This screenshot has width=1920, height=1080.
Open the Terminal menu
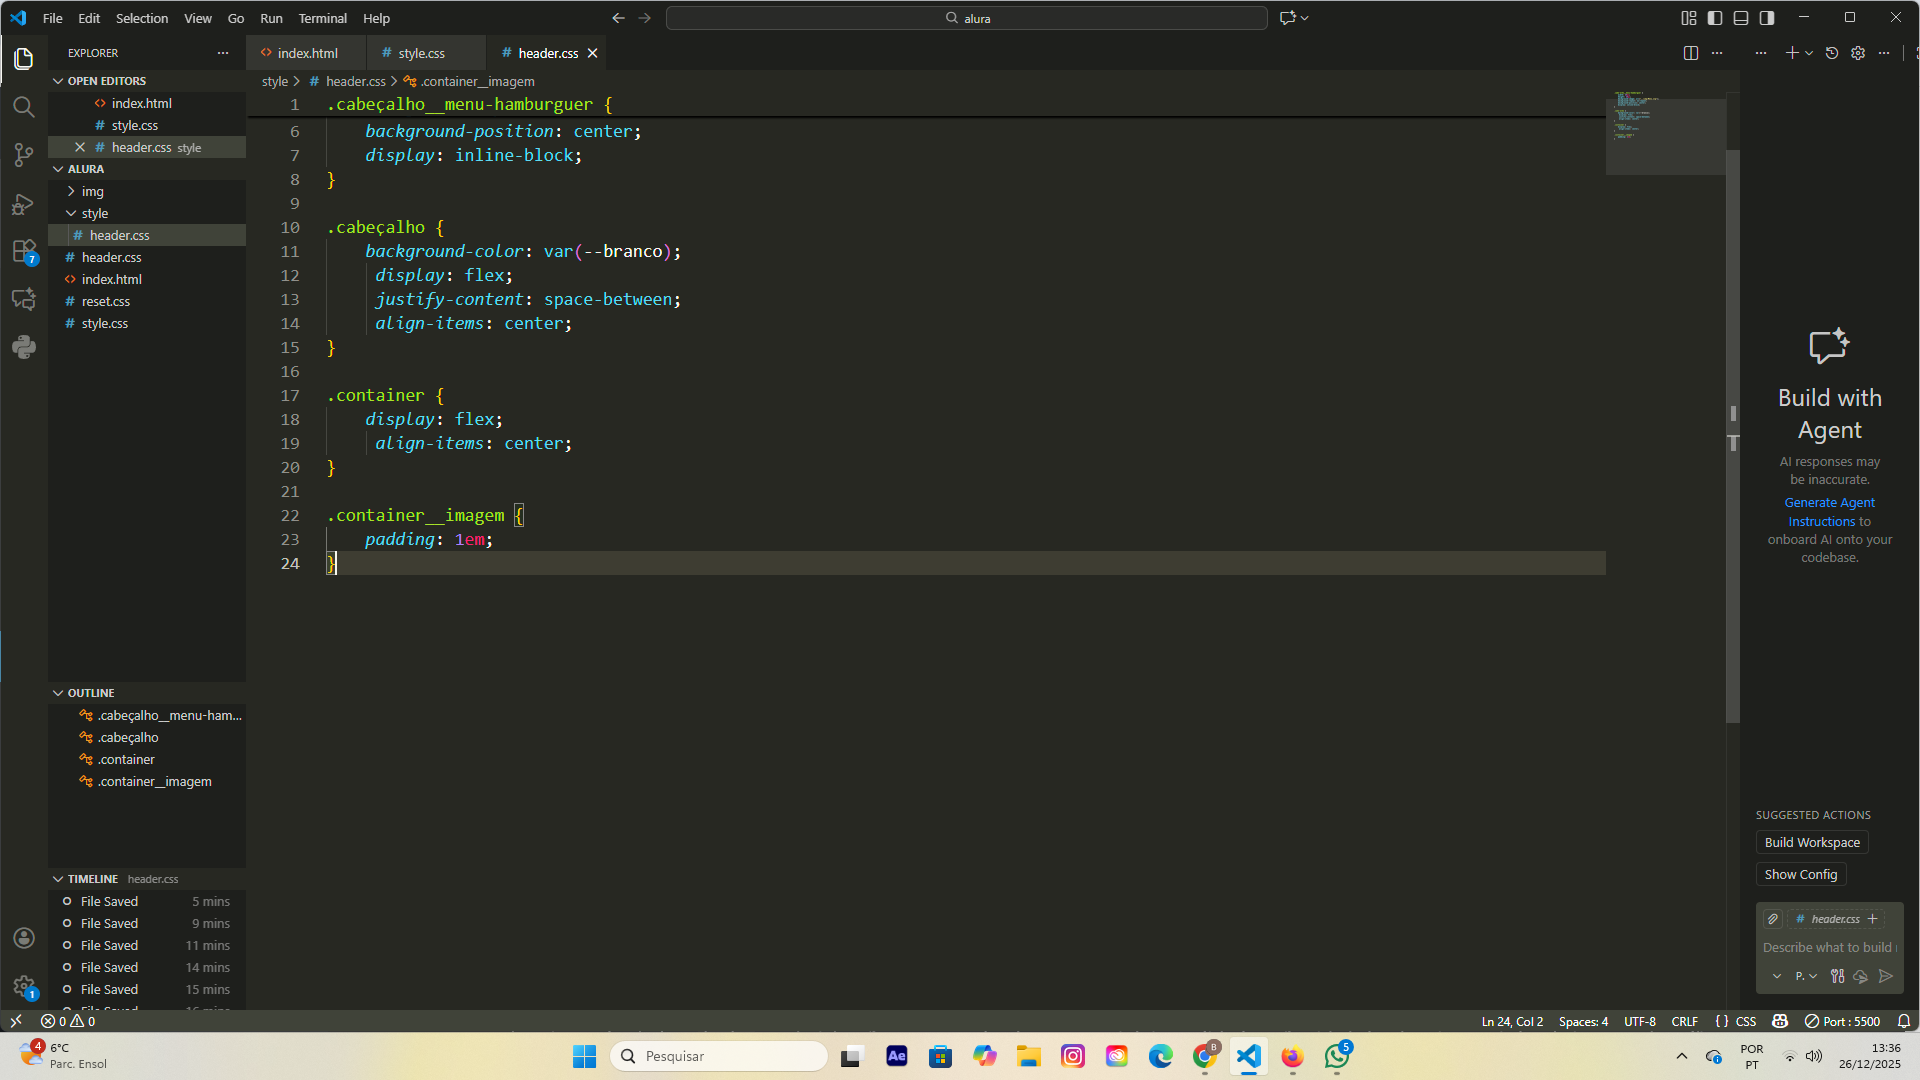(x=322, y=18)
